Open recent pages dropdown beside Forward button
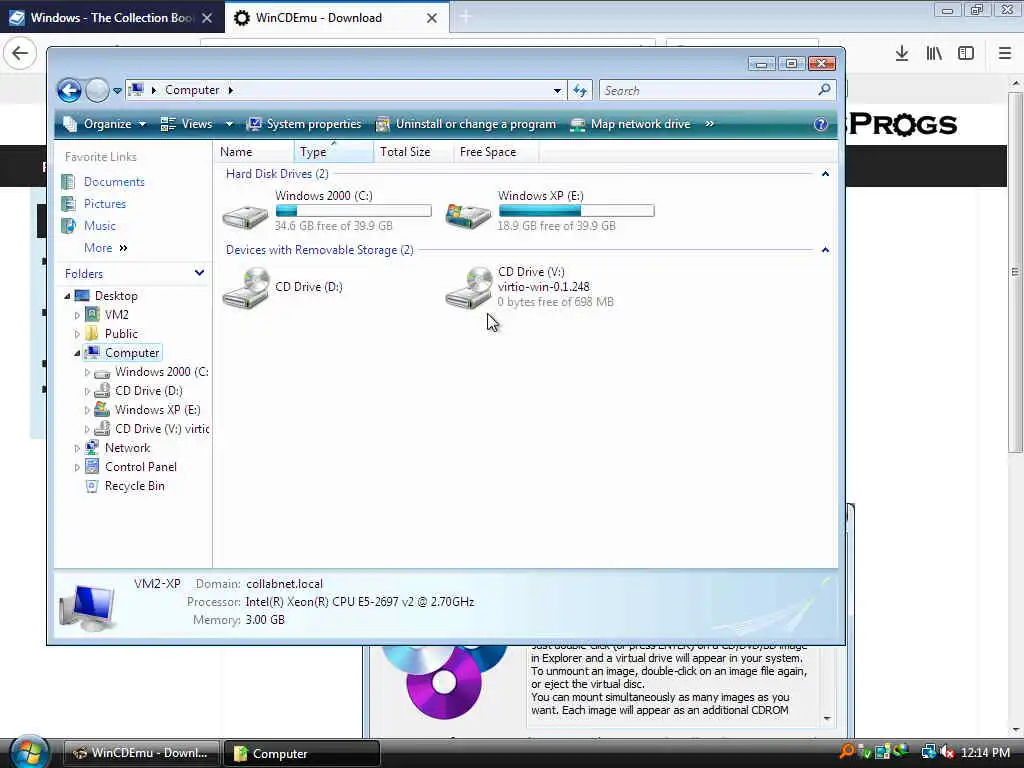The width and height of the screenshot is (1024, 768). 118,91
